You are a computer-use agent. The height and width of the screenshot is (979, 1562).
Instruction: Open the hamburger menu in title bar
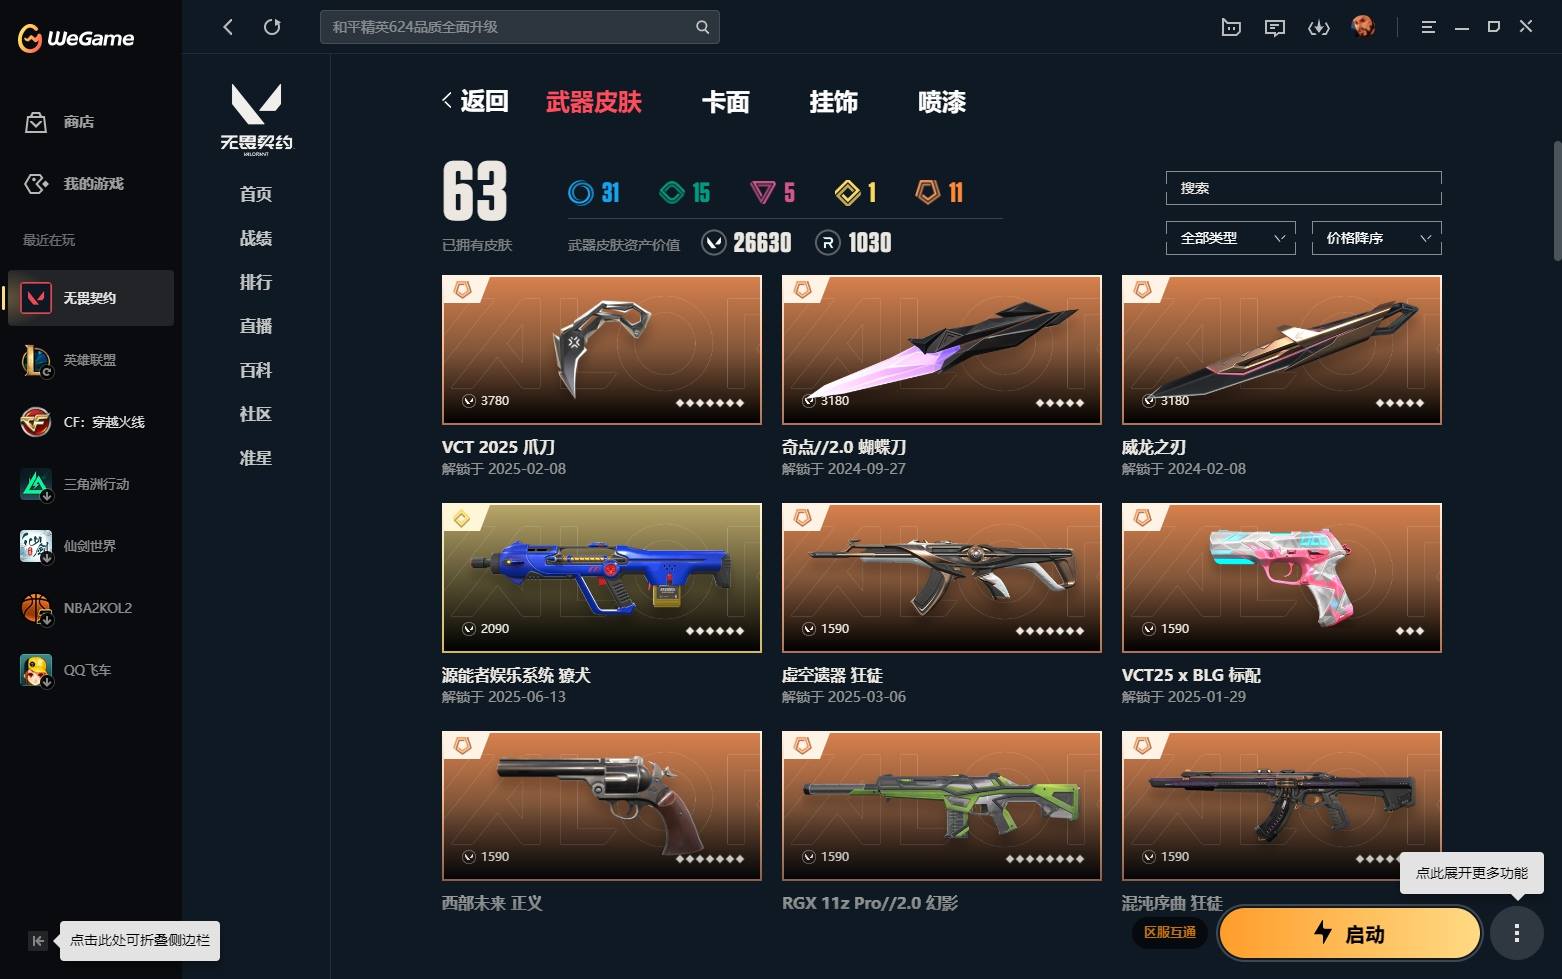pos(1428,27)
